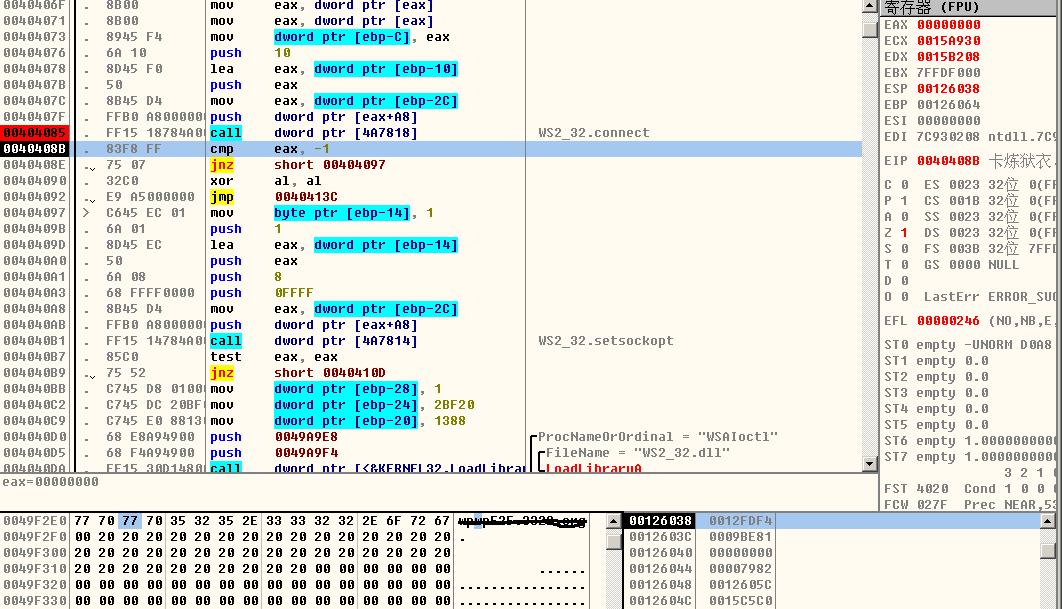Select EIP register value 0040408B
Image resolution: width=1062 pixels, height=609 pixels.
[x=948, y=161]
